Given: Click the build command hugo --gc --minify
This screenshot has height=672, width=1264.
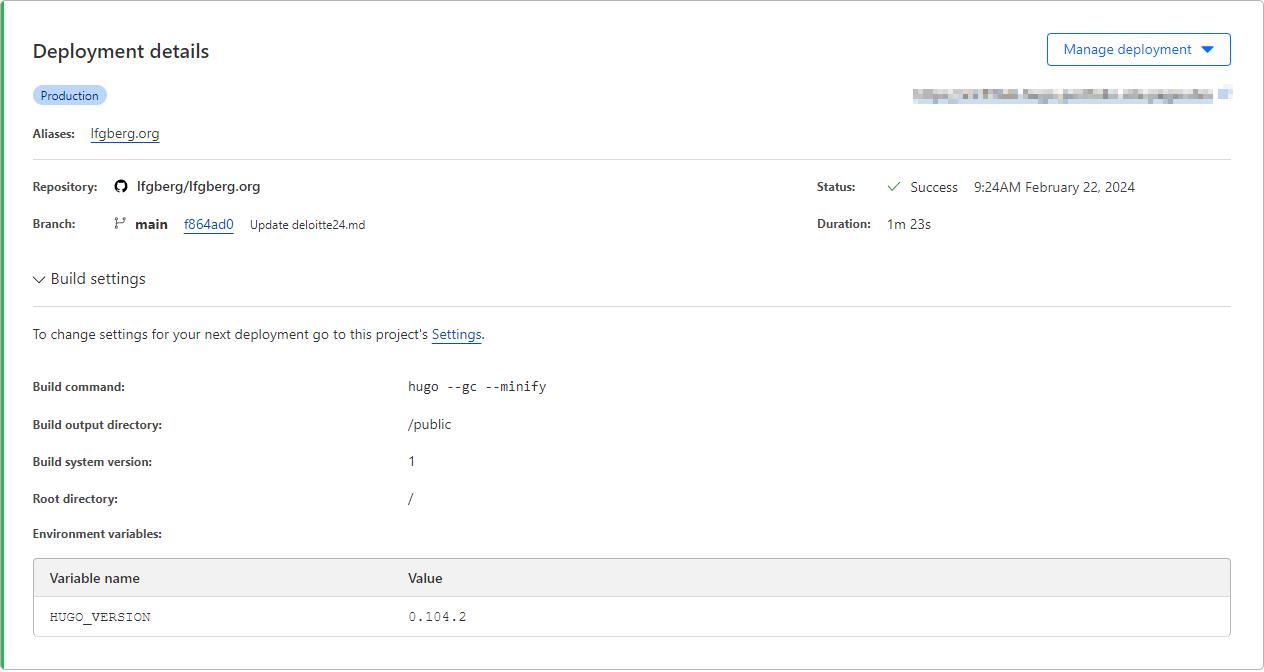Looking at the screenshot, I should tap(477, 386).
